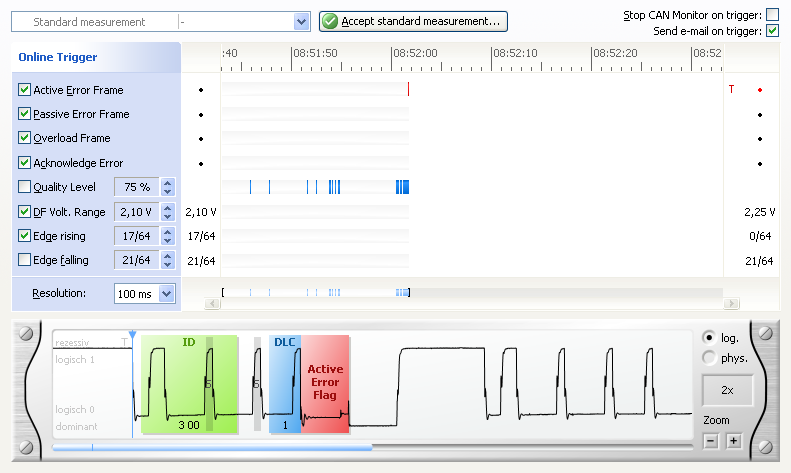This screenshot has height=473, width=791.
Task: Open the Resolution 100 ms dropdown
Action: click(x=166, y=294)
